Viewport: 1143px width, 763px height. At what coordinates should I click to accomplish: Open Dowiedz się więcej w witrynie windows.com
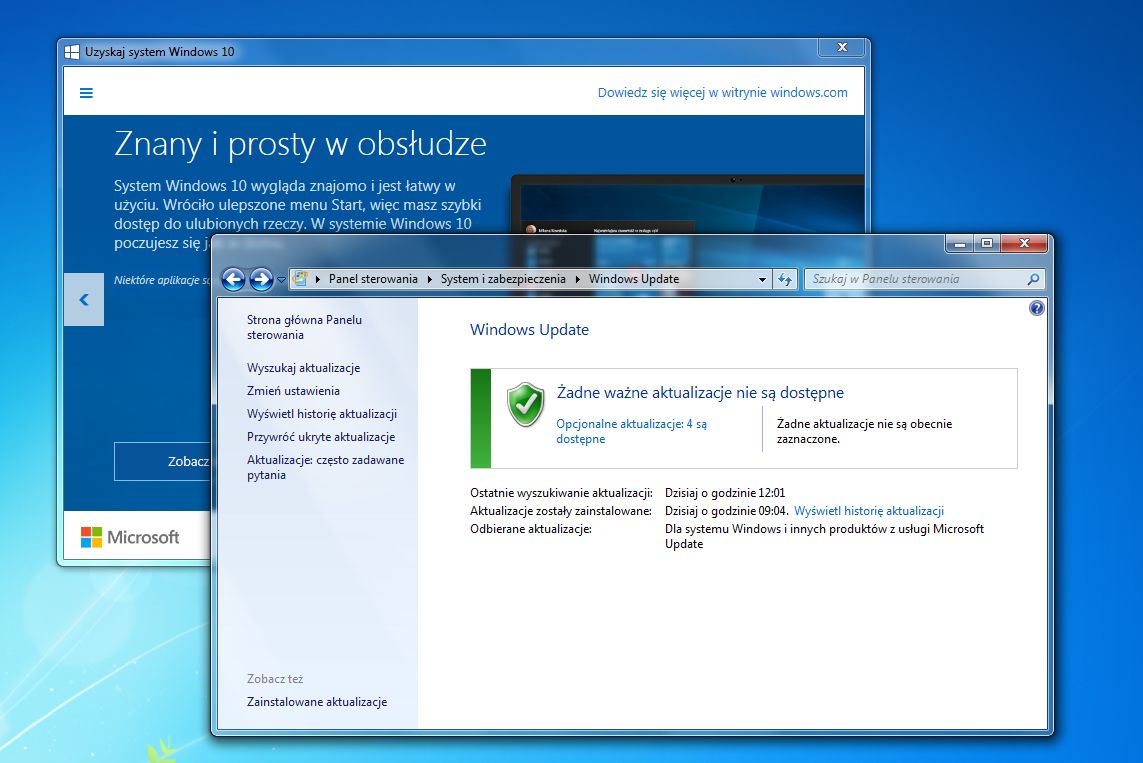[722, 93]
